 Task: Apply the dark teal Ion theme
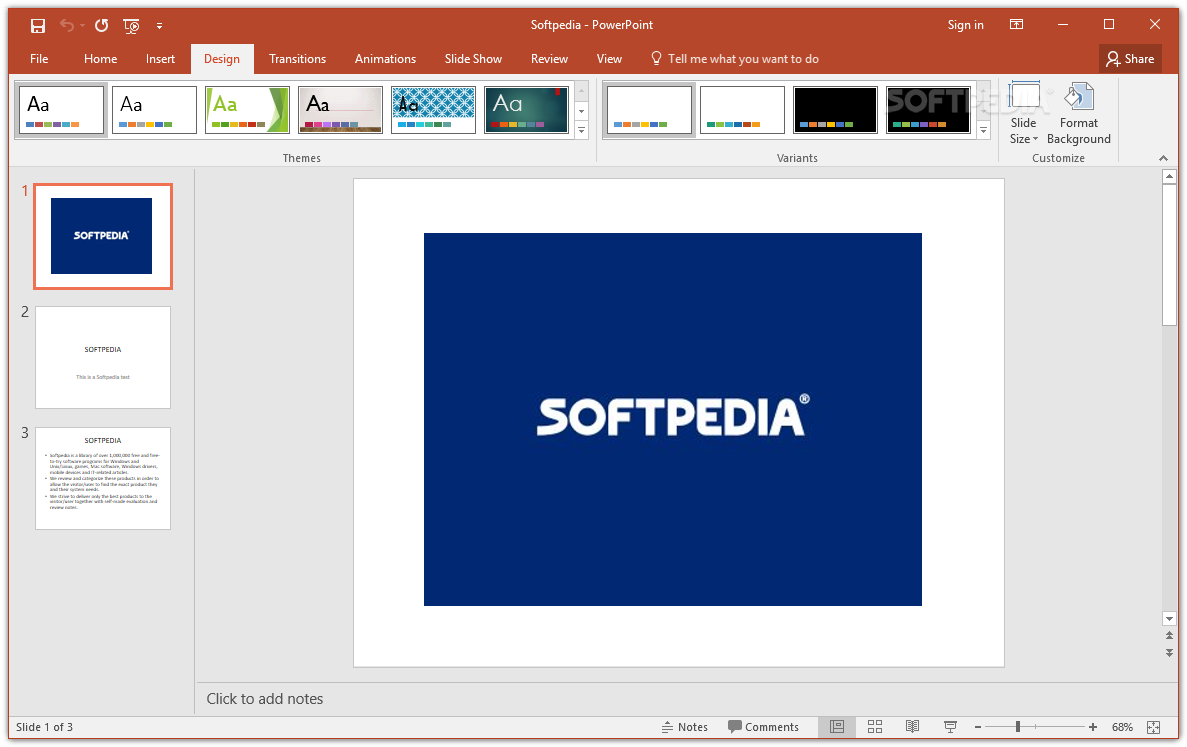[527, 110]
